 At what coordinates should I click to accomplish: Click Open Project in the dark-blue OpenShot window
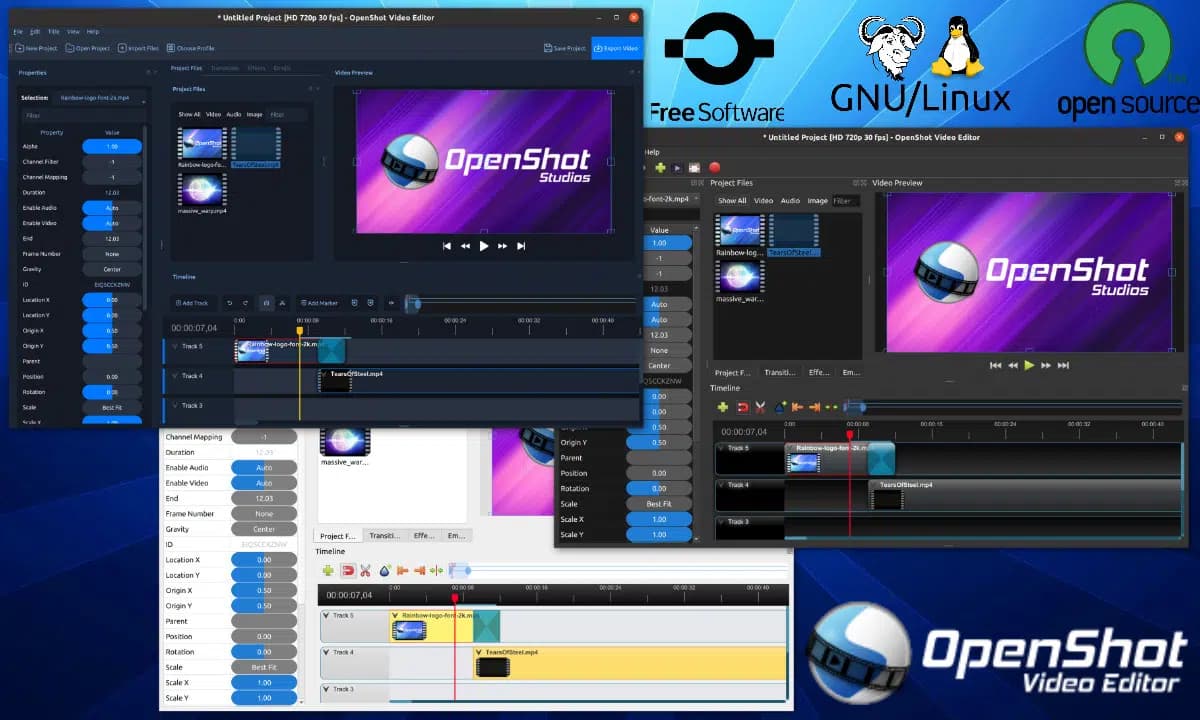(87, 48)
